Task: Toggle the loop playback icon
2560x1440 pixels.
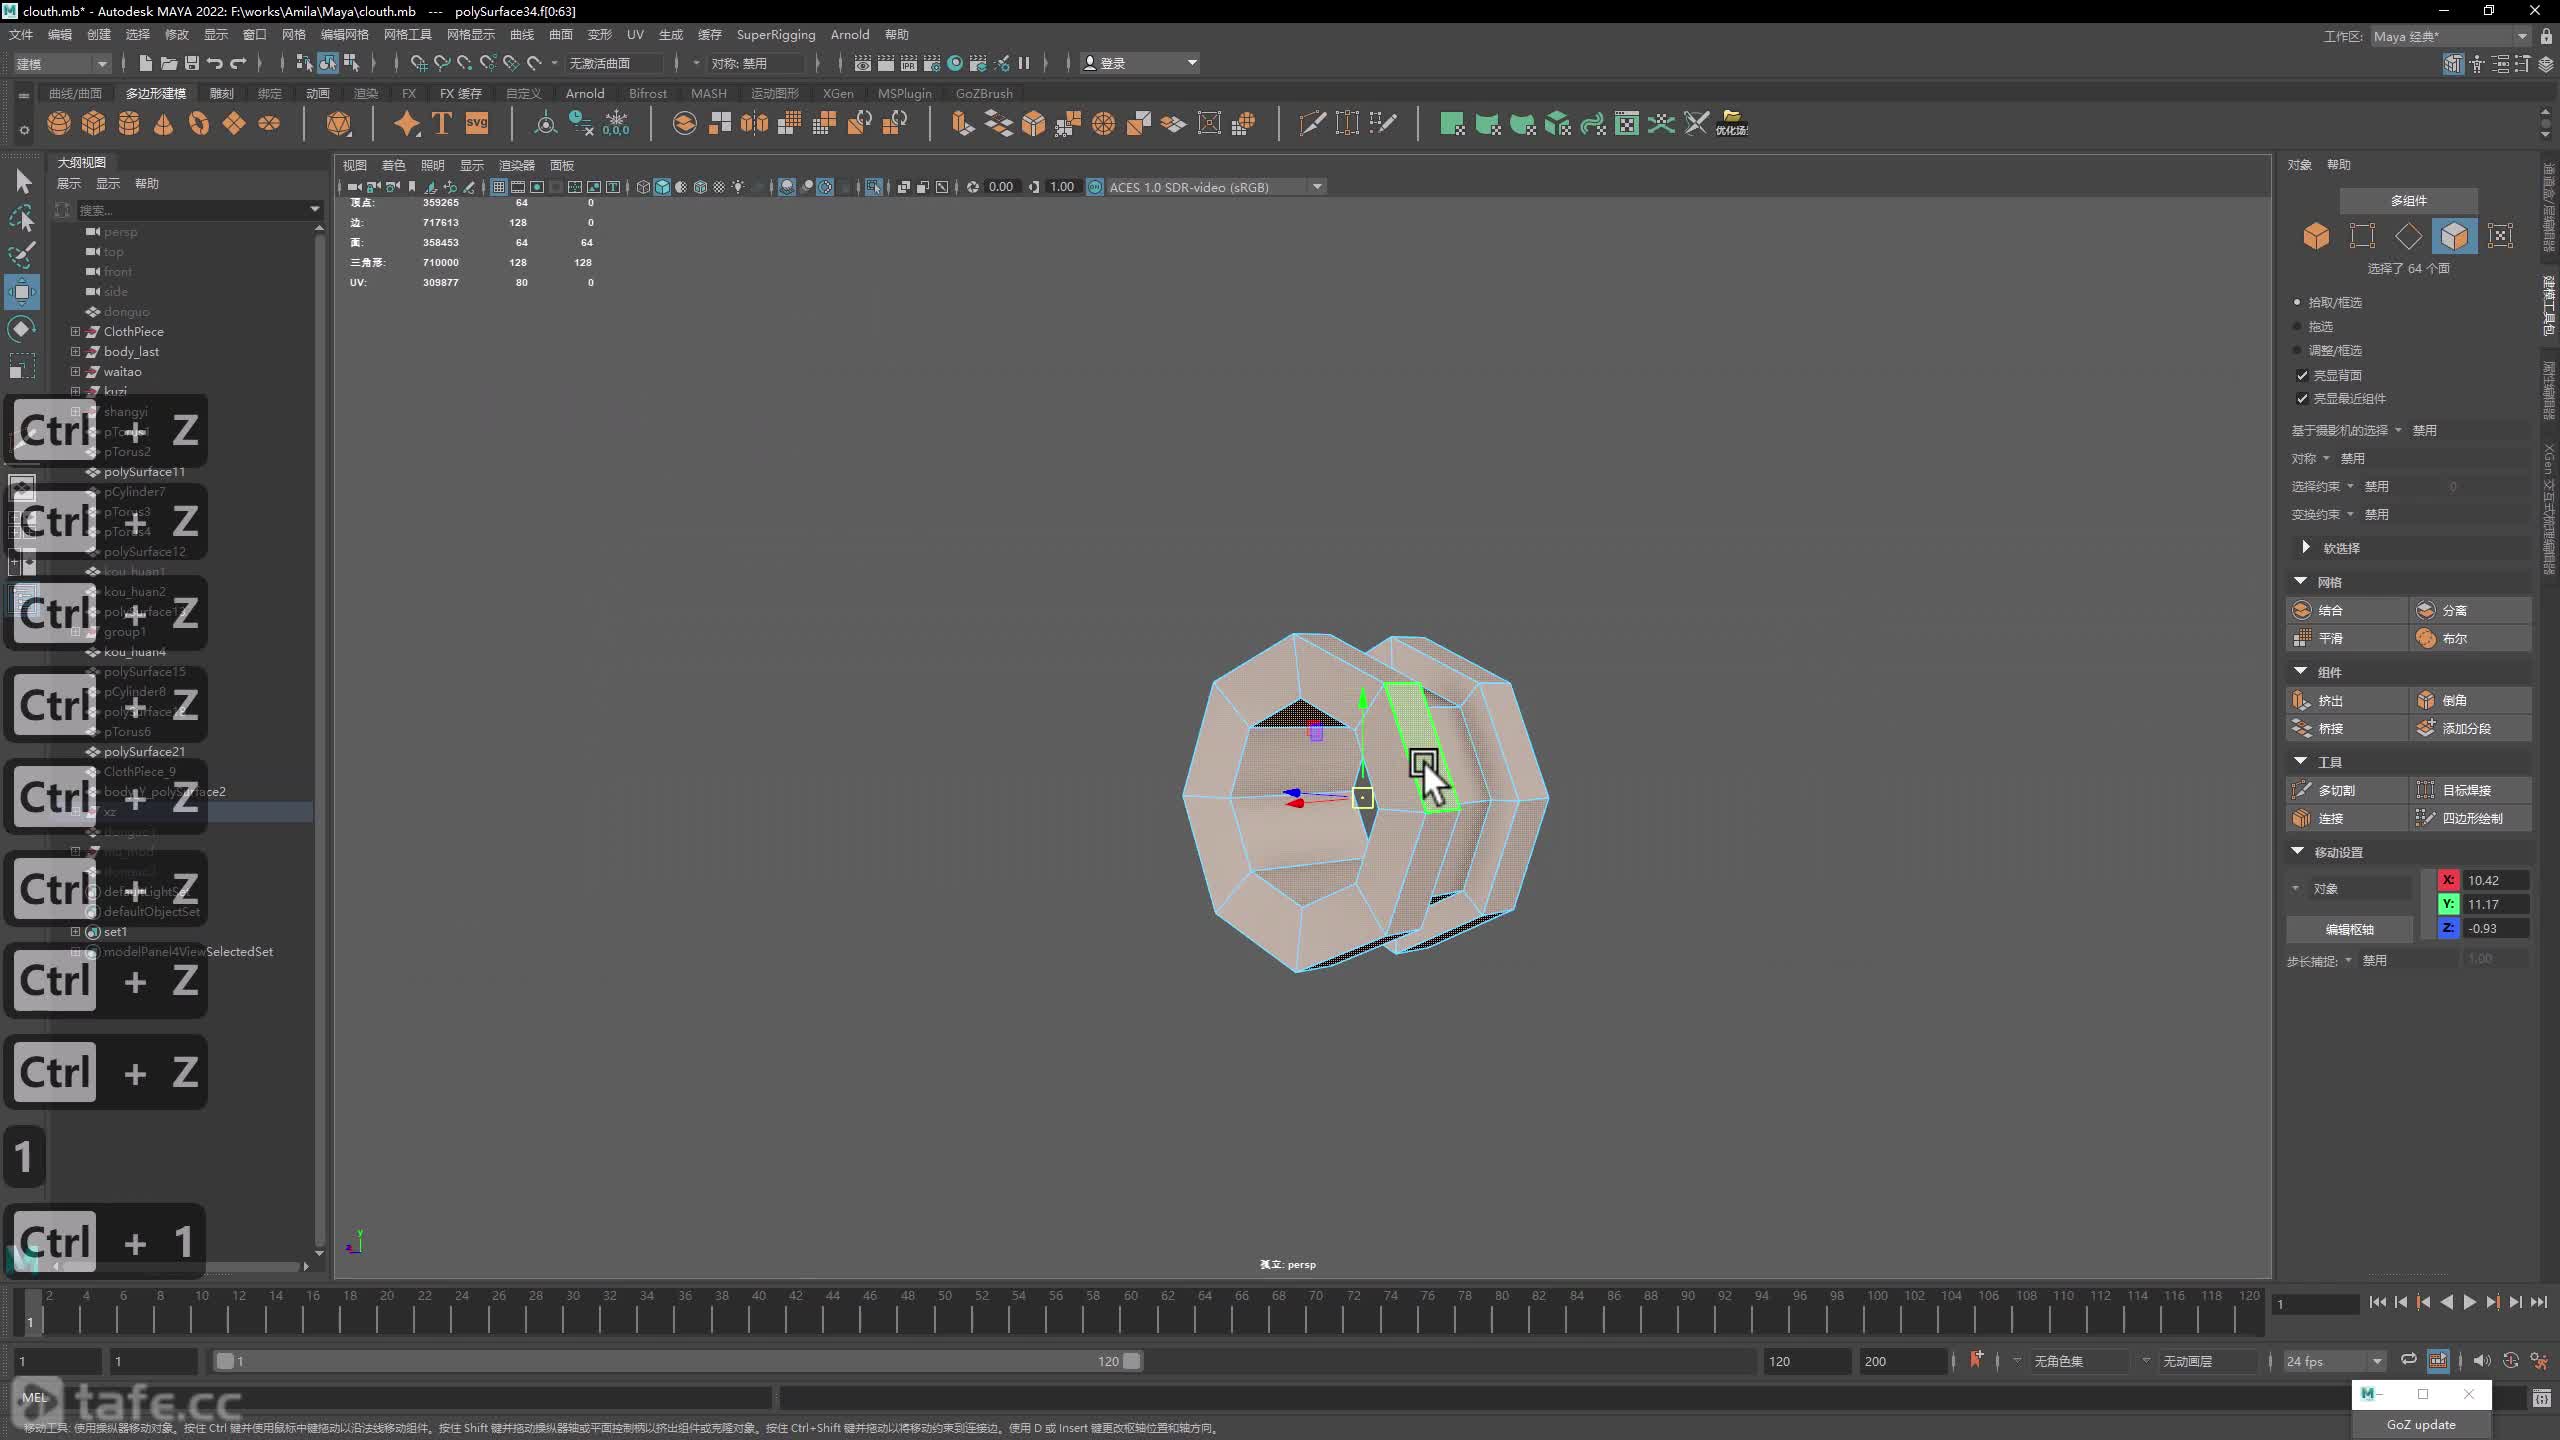Action: click(x=2409, y=1360)
